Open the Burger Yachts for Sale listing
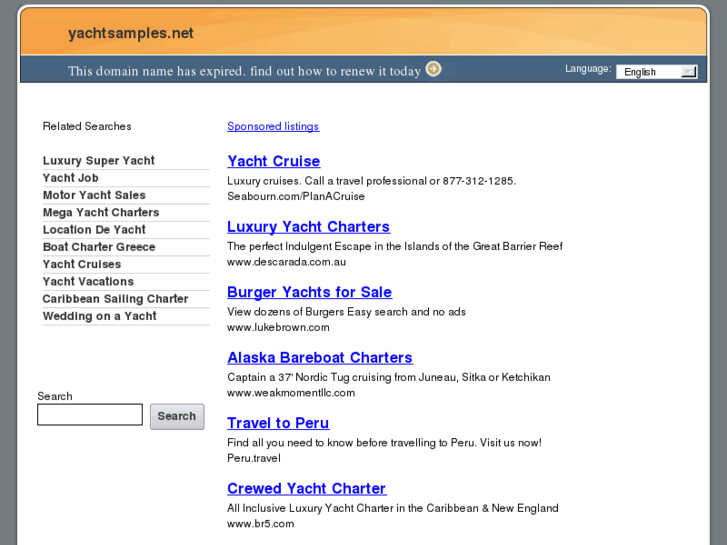This screenshot has width=727, height=545. (309, 292)
